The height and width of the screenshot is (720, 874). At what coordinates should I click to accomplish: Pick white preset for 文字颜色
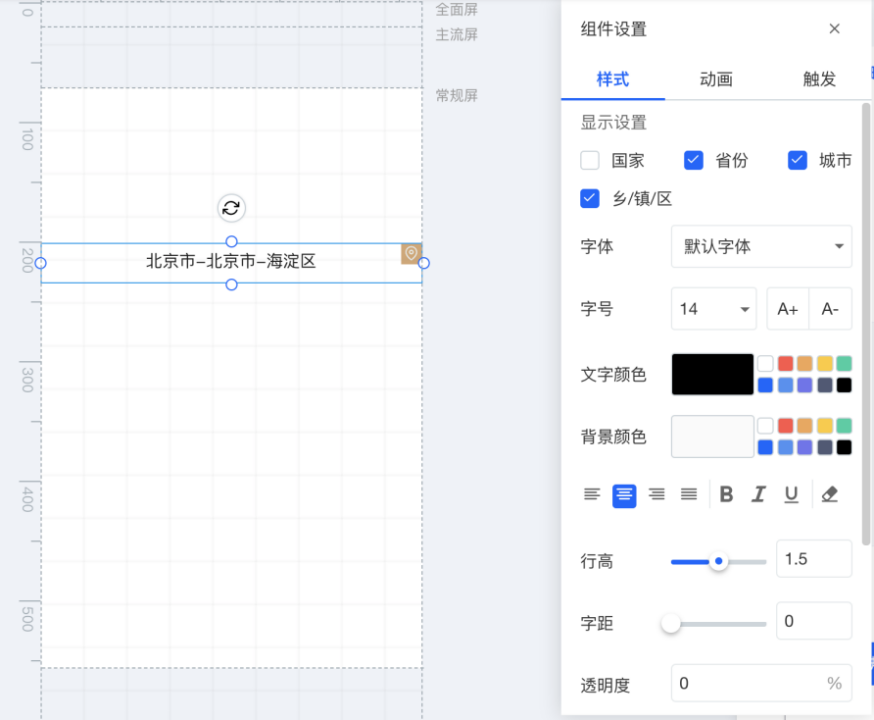tap(765, 364)
